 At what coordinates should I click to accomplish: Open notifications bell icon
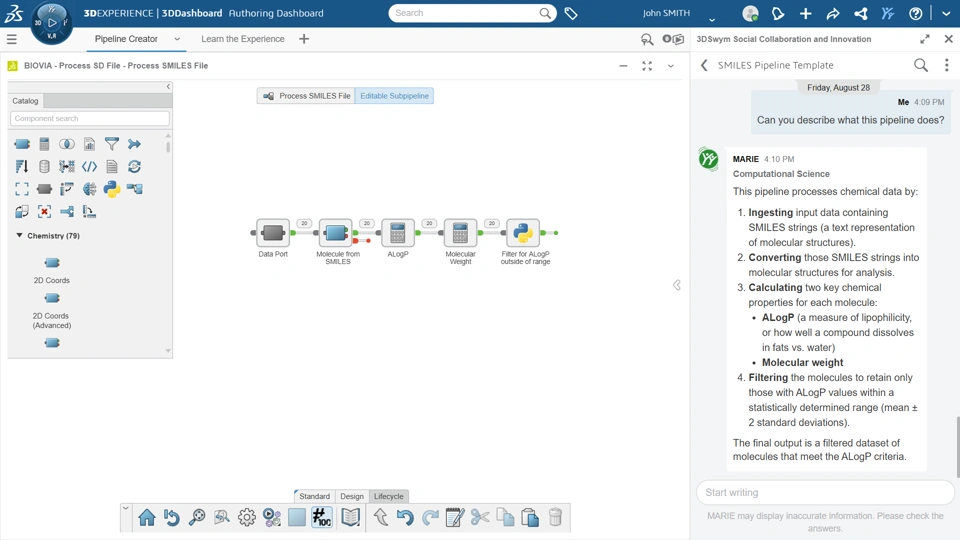[778, 13]
